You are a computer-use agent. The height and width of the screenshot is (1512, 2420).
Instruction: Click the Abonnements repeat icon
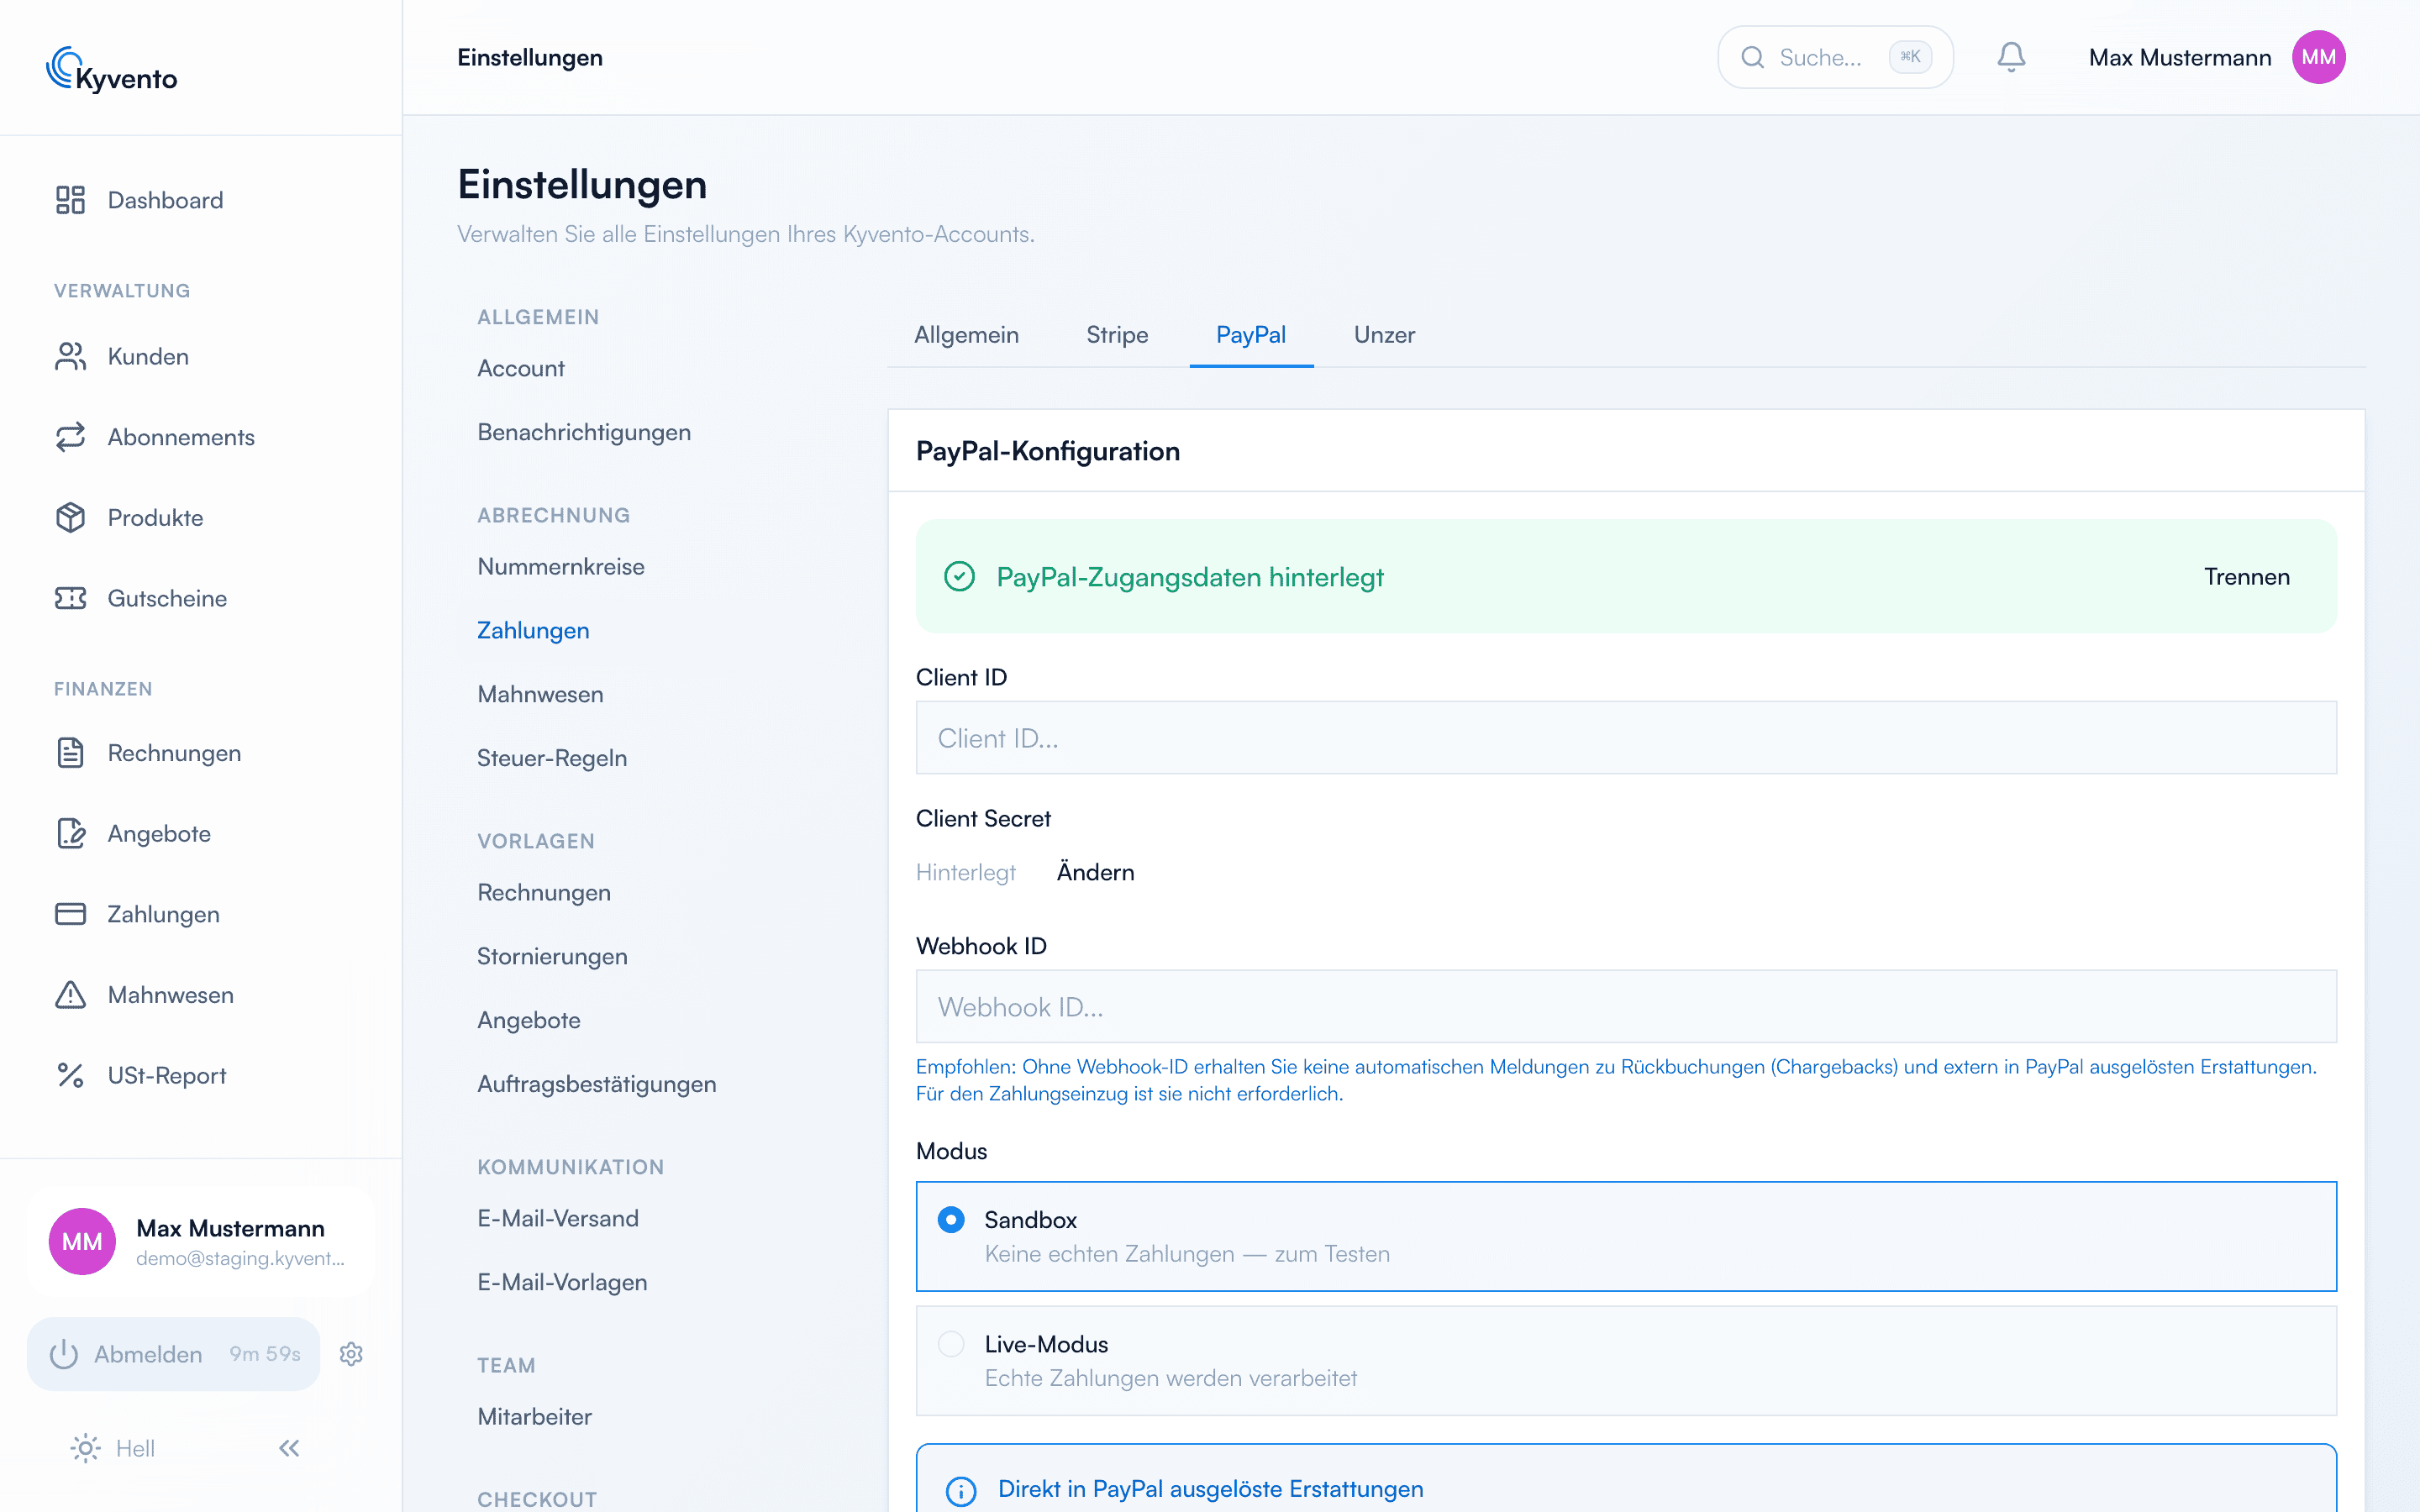70,437
